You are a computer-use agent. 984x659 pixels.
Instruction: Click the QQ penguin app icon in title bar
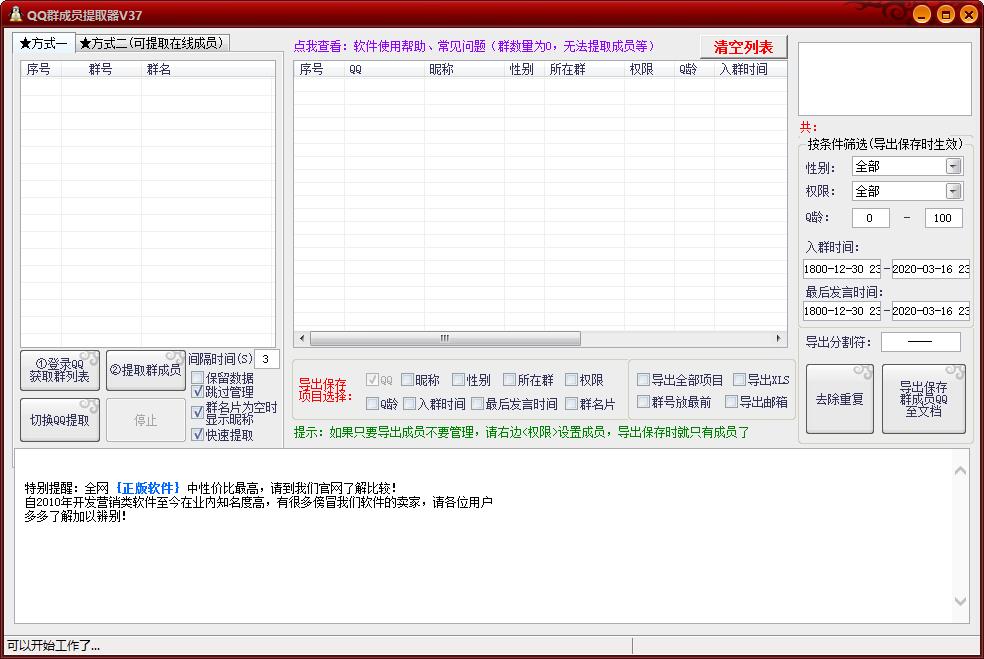[15, 14]
